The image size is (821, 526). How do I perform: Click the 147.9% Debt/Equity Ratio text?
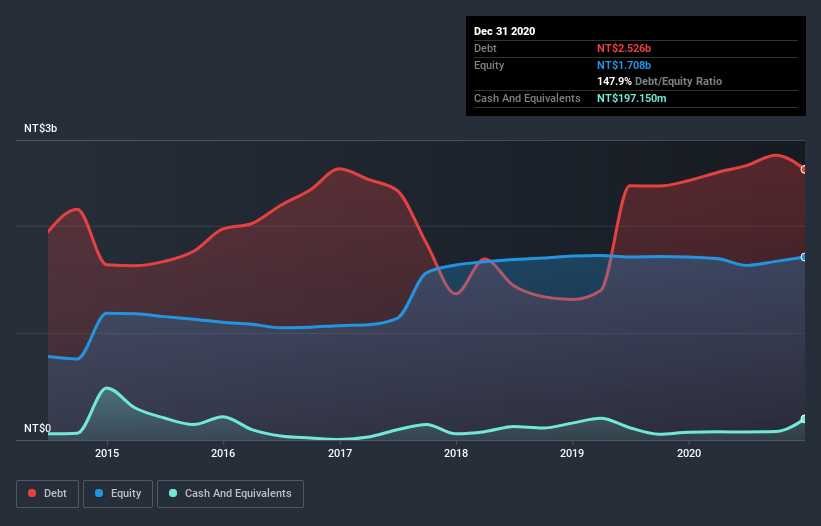point(659,82)
